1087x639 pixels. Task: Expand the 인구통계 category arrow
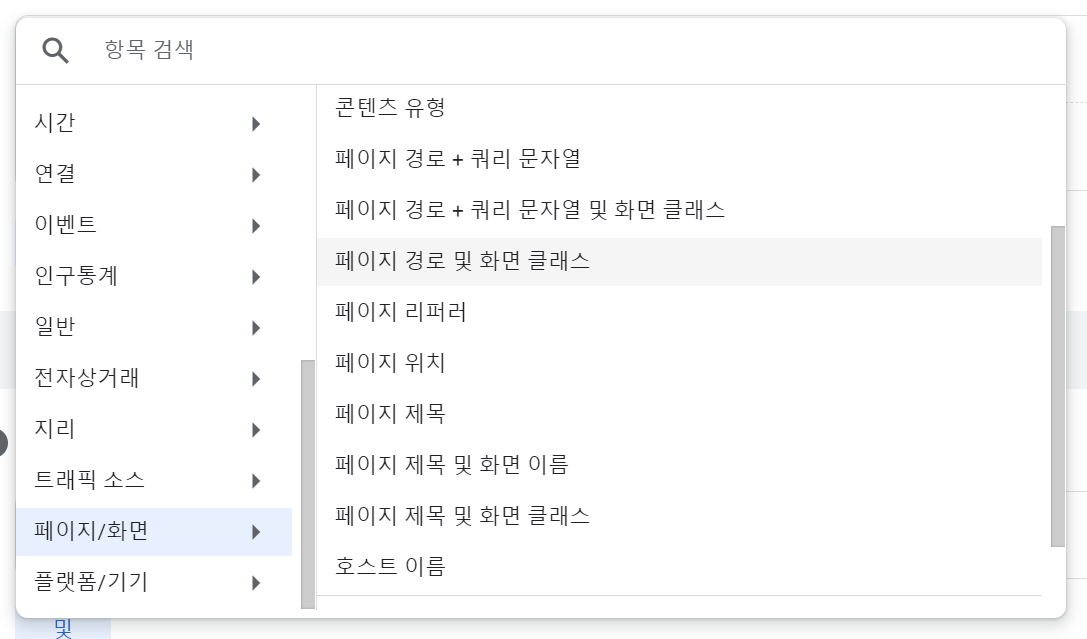point(255,276)
